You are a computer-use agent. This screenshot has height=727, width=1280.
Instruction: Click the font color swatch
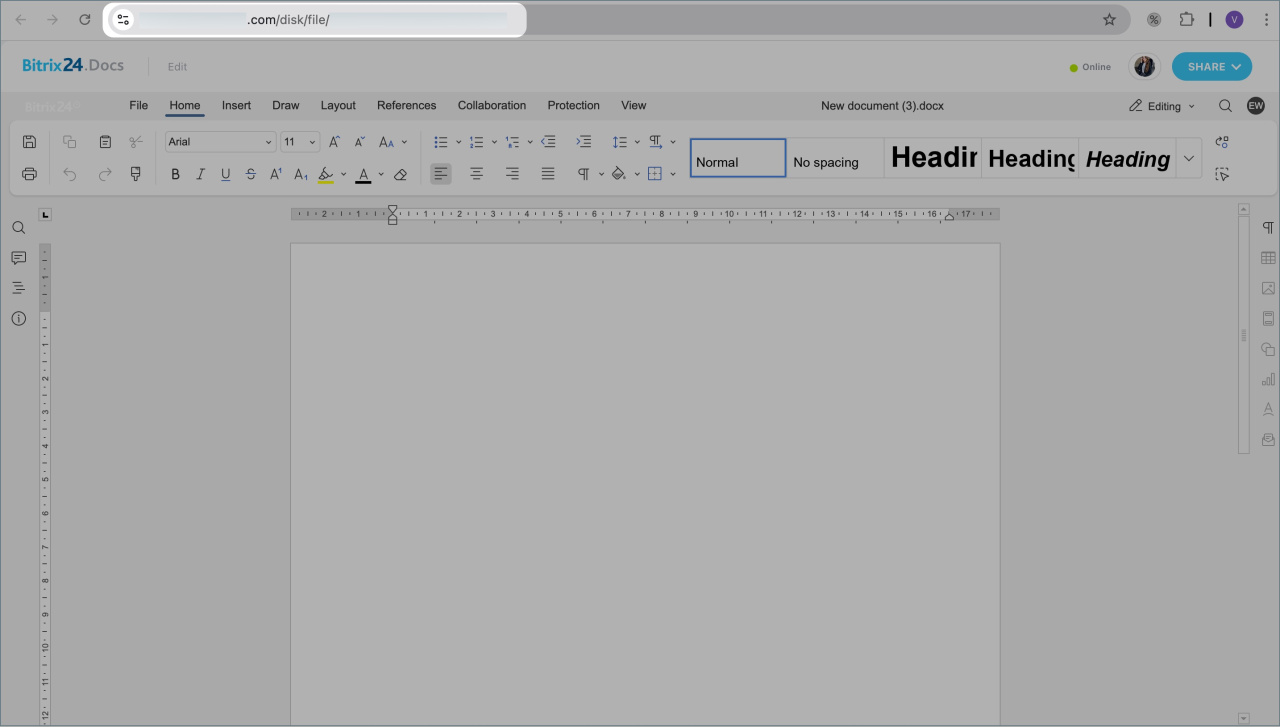pos(363,174)
